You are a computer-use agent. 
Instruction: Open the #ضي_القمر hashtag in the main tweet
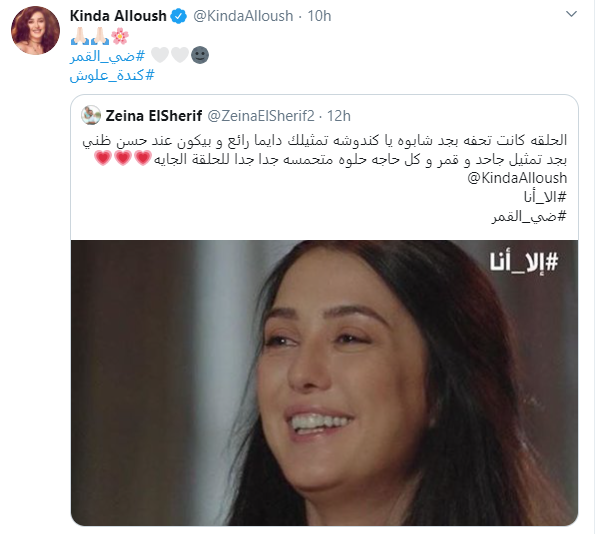[x=107, y=56]
